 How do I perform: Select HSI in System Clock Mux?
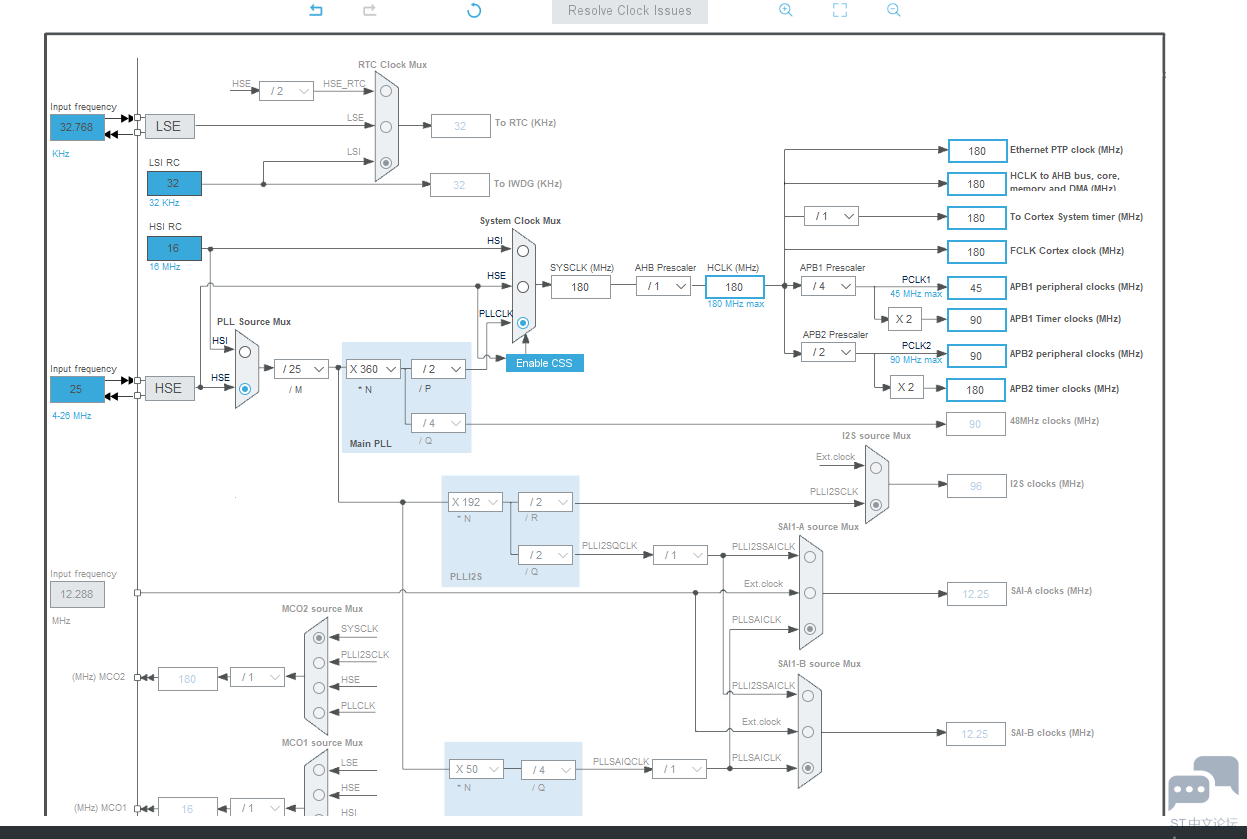pyautogui.click(x=523, y=251)
